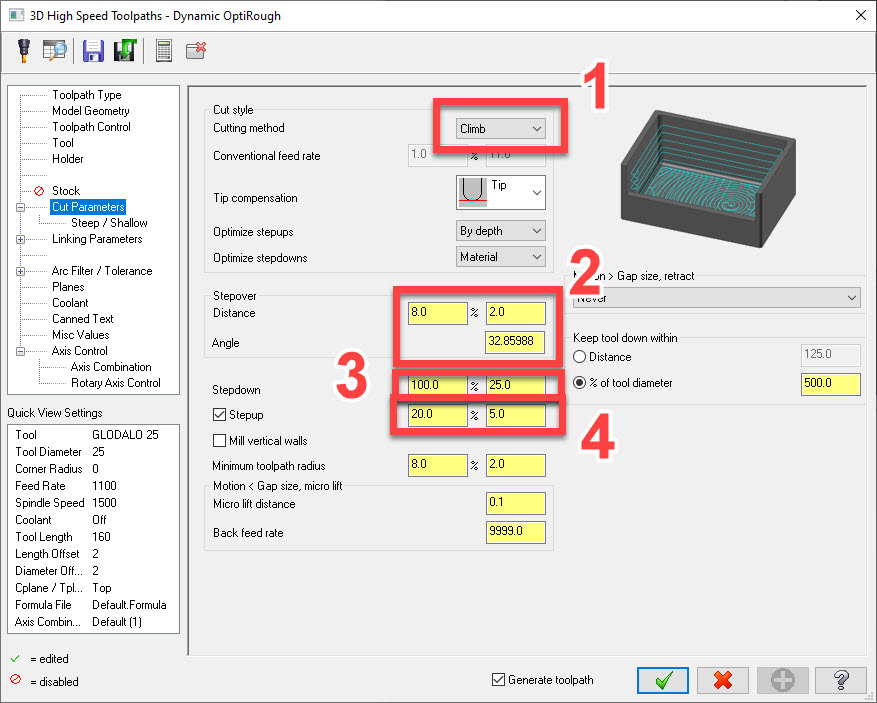
Task: Click the blue floppy save parameters icon
Action: click(x=93, y=51)
